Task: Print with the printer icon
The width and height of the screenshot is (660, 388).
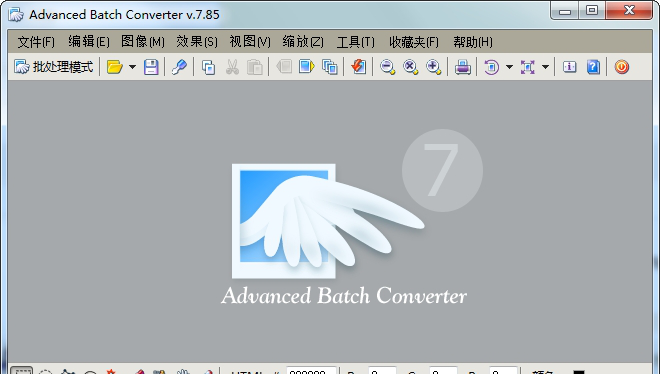Action: tap(463, 67)
